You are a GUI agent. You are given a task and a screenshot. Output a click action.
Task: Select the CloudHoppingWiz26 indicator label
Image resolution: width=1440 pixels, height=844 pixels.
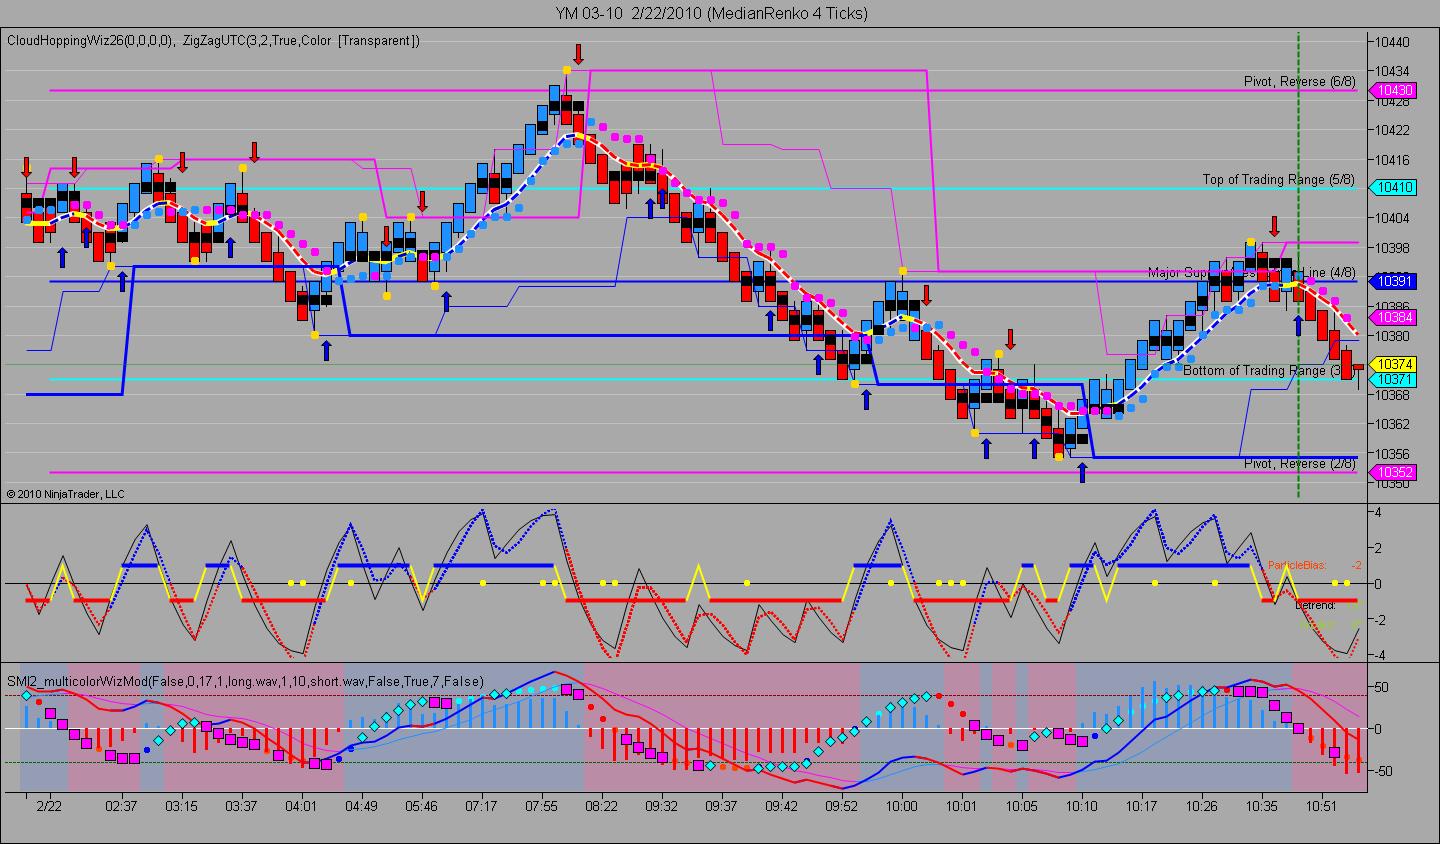[x=91, y=41]
